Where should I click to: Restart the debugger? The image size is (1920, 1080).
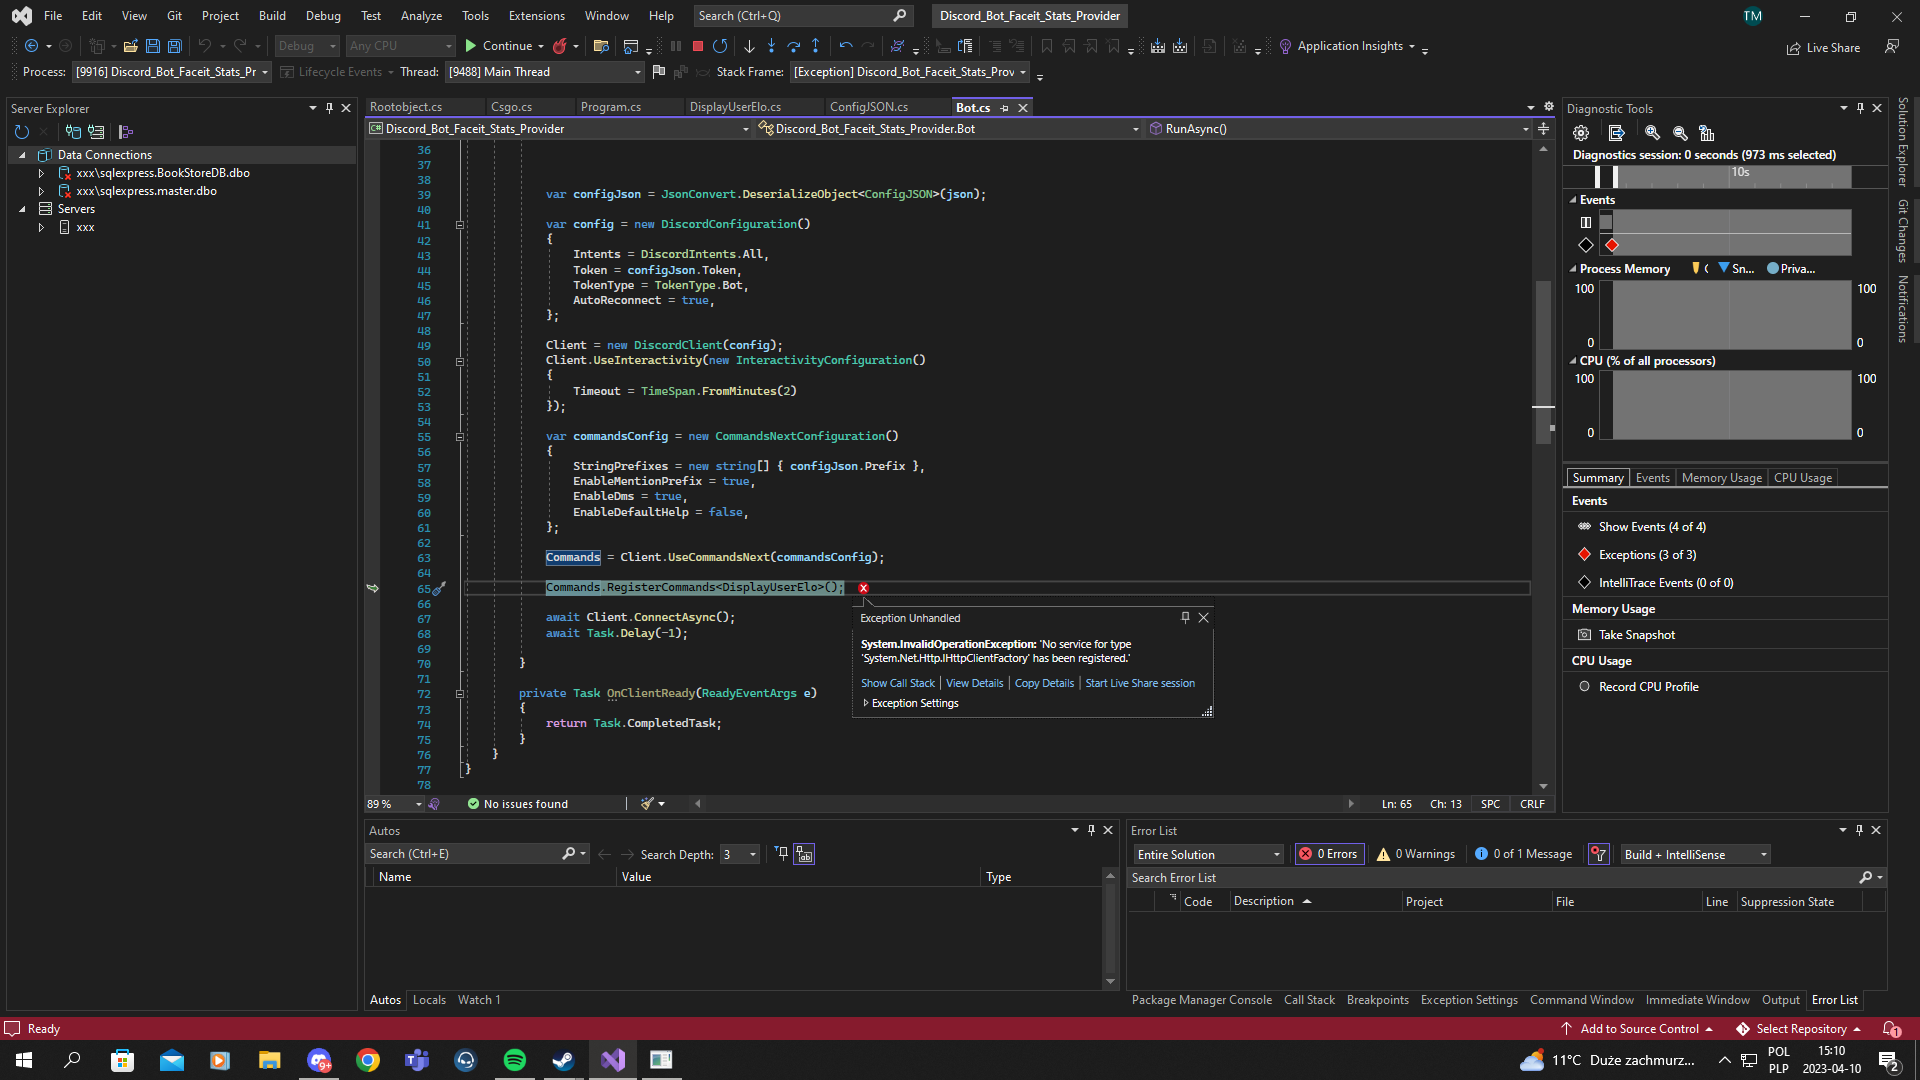(x=721, y=46)
